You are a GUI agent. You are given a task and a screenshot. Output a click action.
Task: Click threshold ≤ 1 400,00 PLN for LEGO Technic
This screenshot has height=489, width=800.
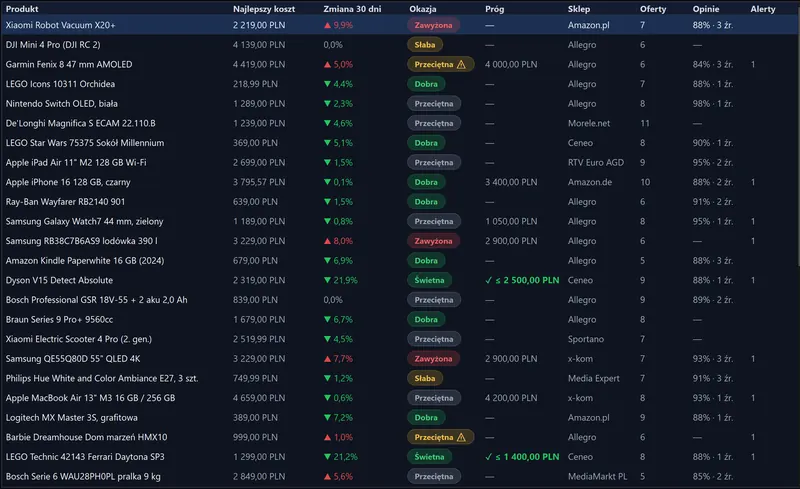(527, 457)
